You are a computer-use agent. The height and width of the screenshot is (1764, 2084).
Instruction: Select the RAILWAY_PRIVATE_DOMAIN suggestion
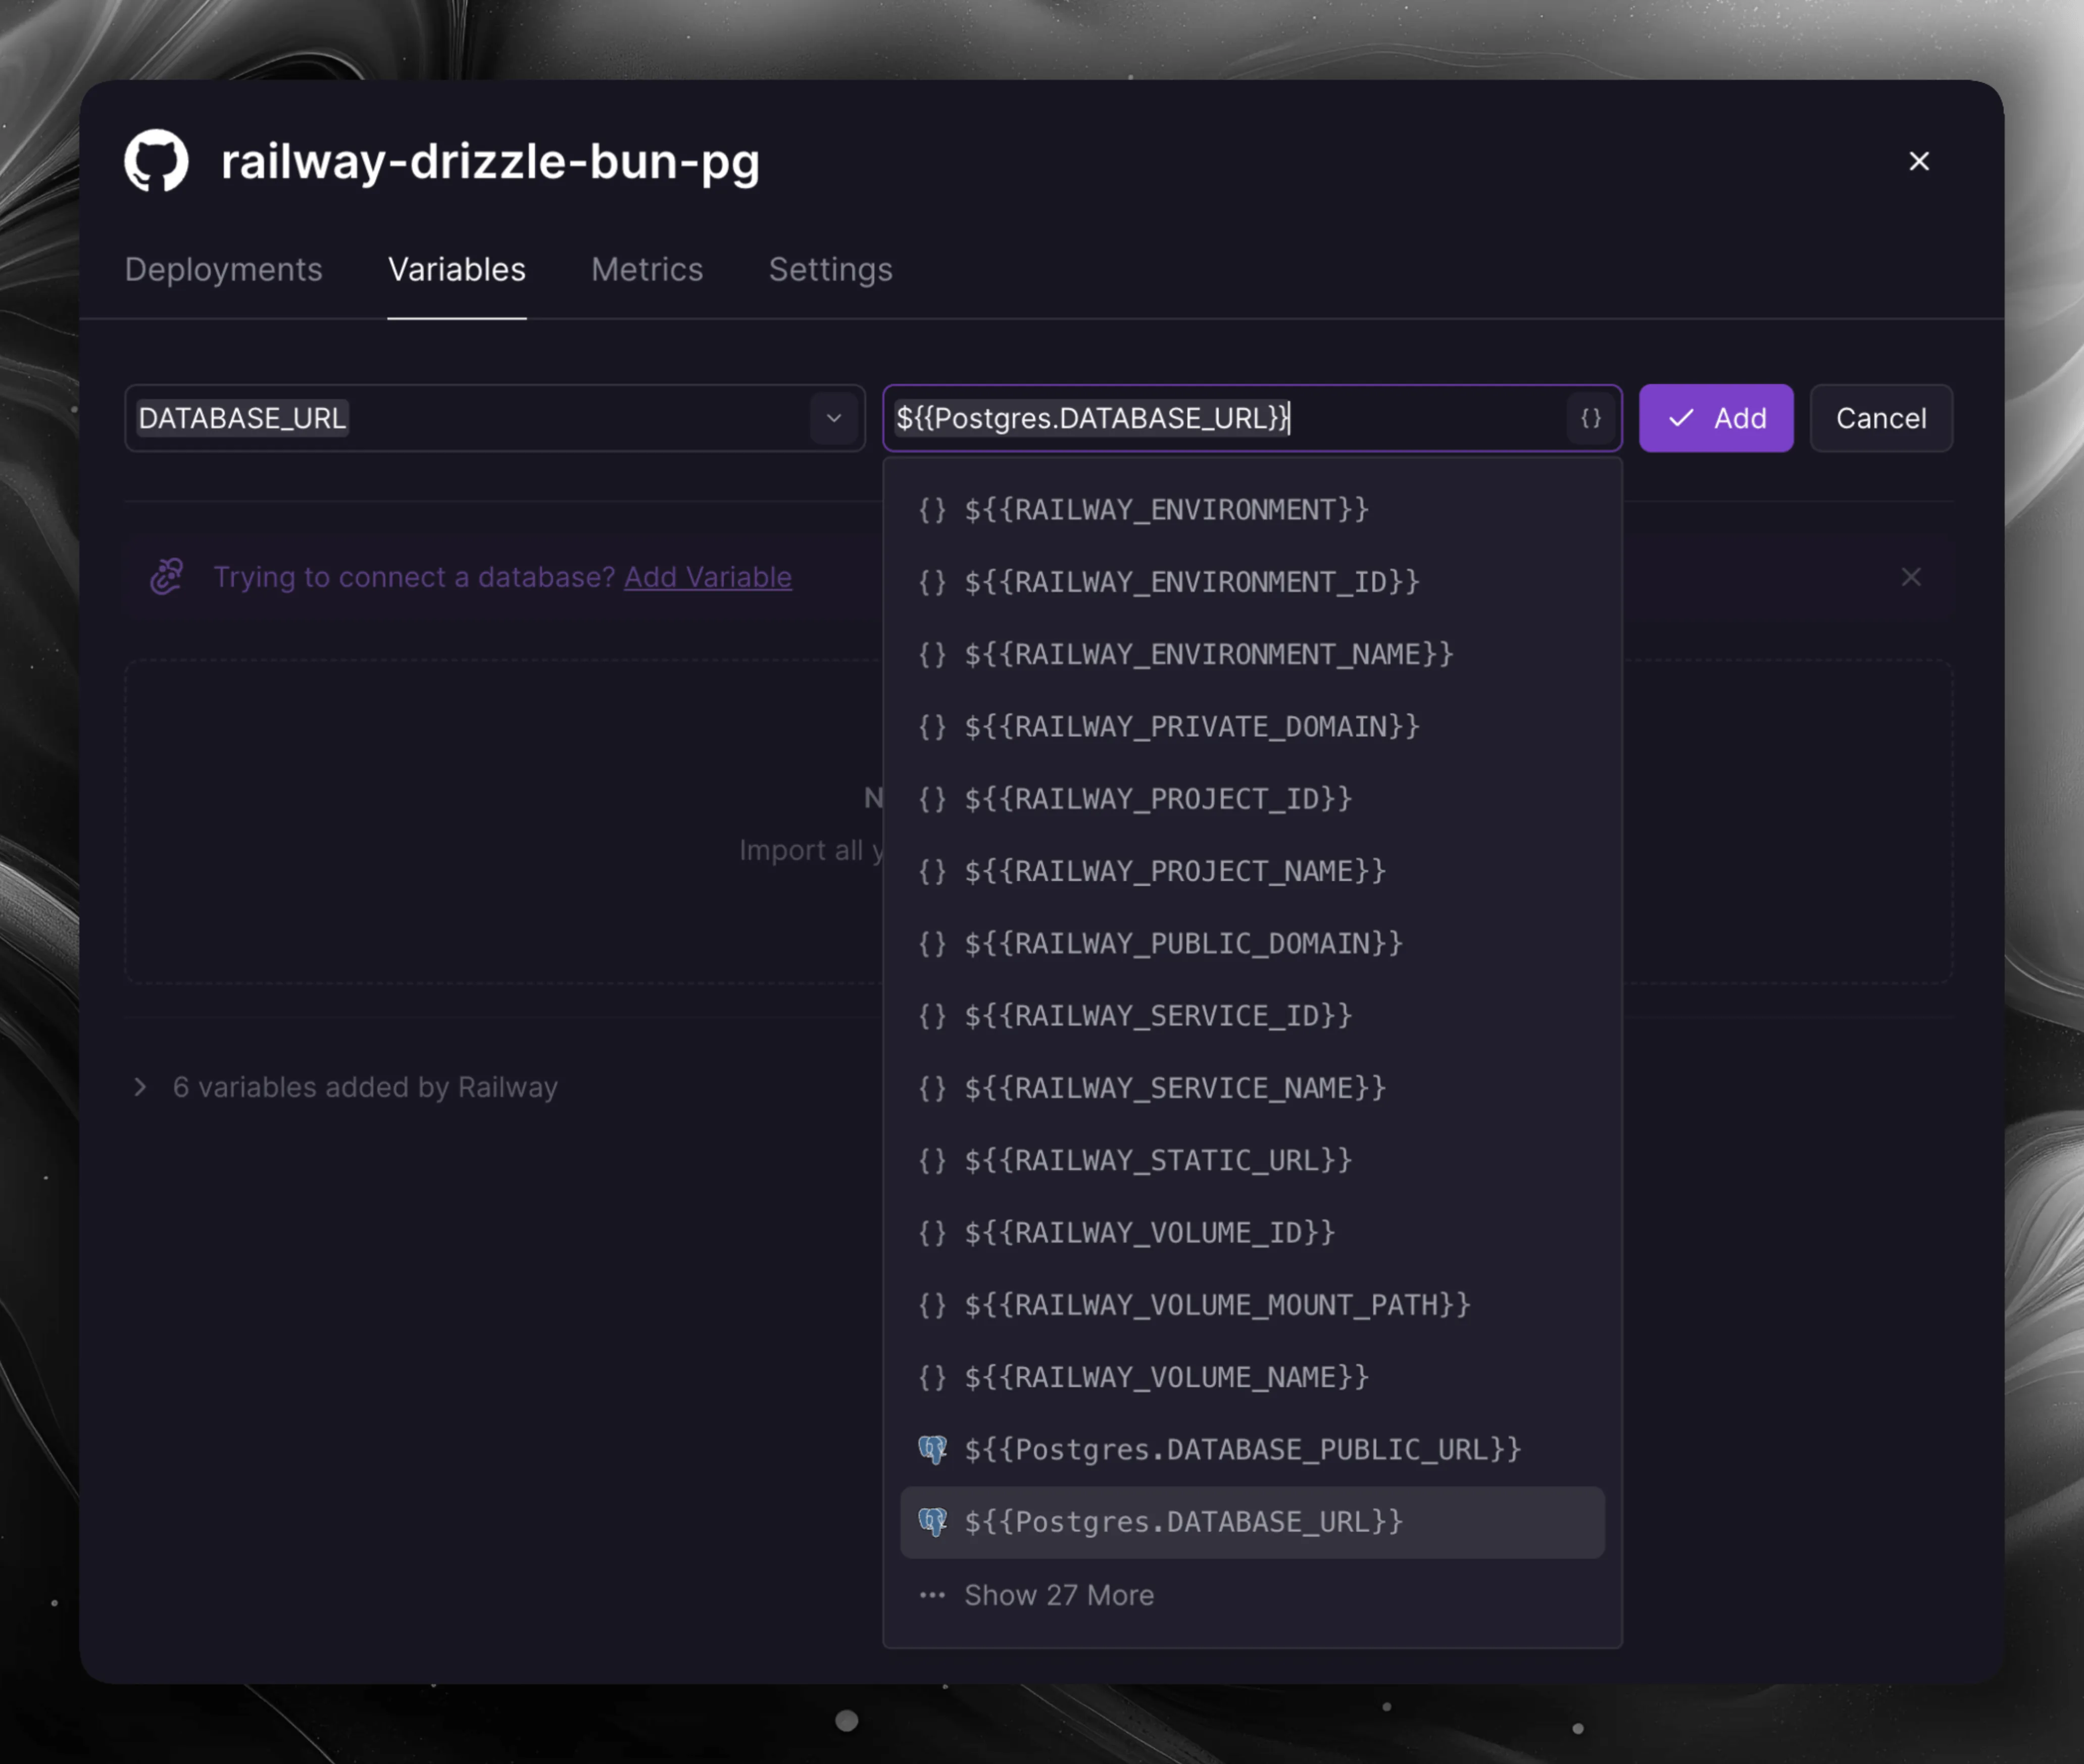click(1191, 727)
